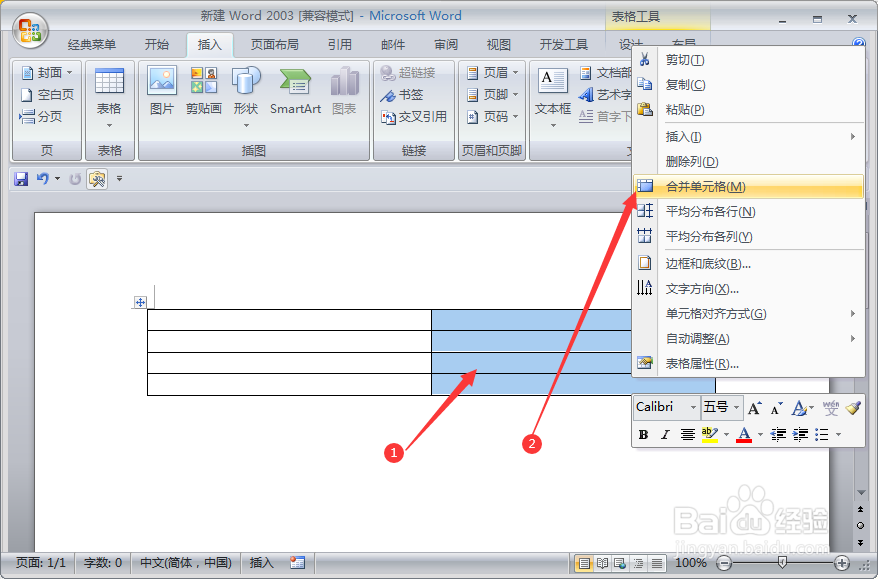This screenshot has height=579, width=878.
Task: Insert a hyperlink (超链接)
Action: (408, 73)
